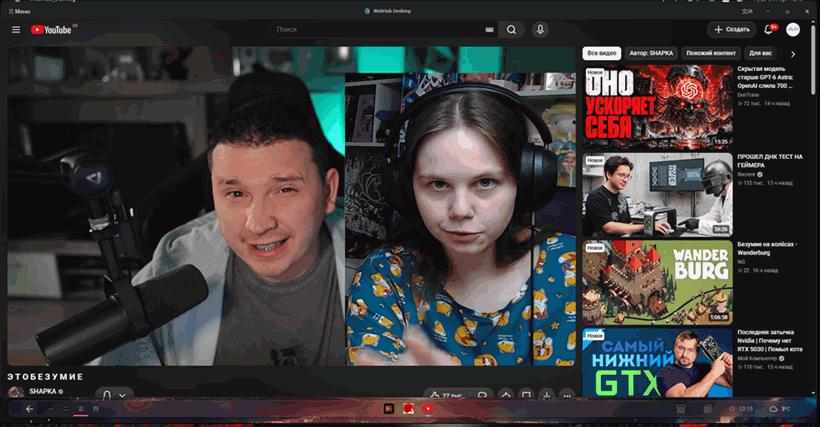820x427 pixels.
Task: Click the 135 тыс. 13 ч назад stats
Action: (x=765, y=183)
